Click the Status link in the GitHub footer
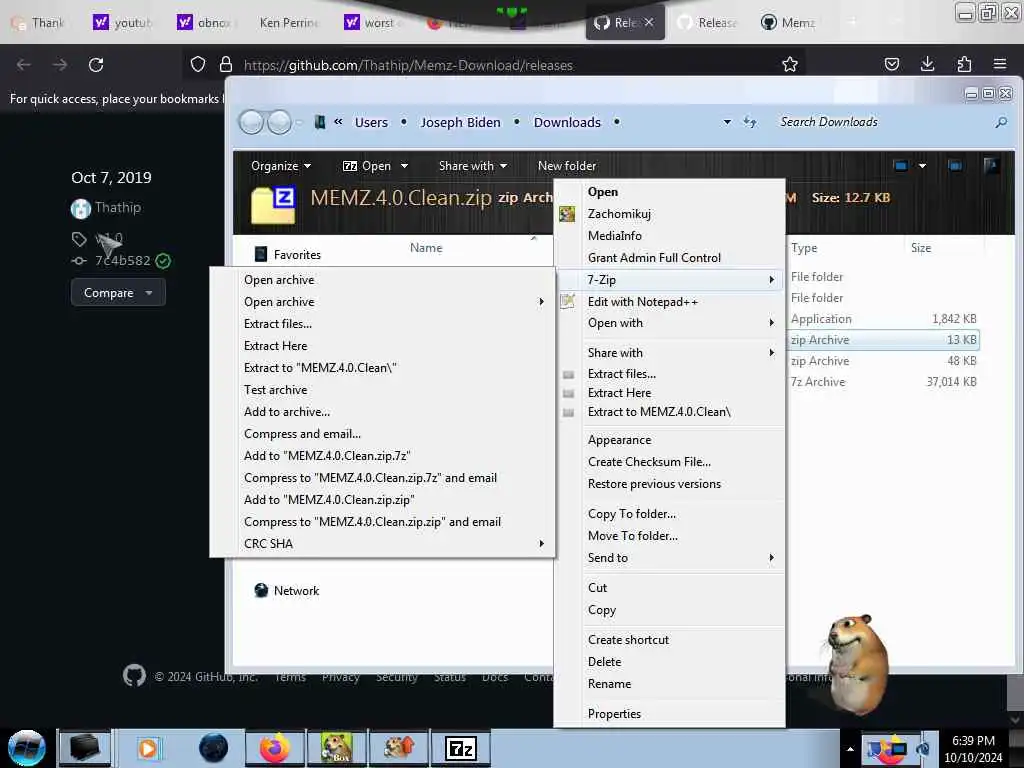 449,677
